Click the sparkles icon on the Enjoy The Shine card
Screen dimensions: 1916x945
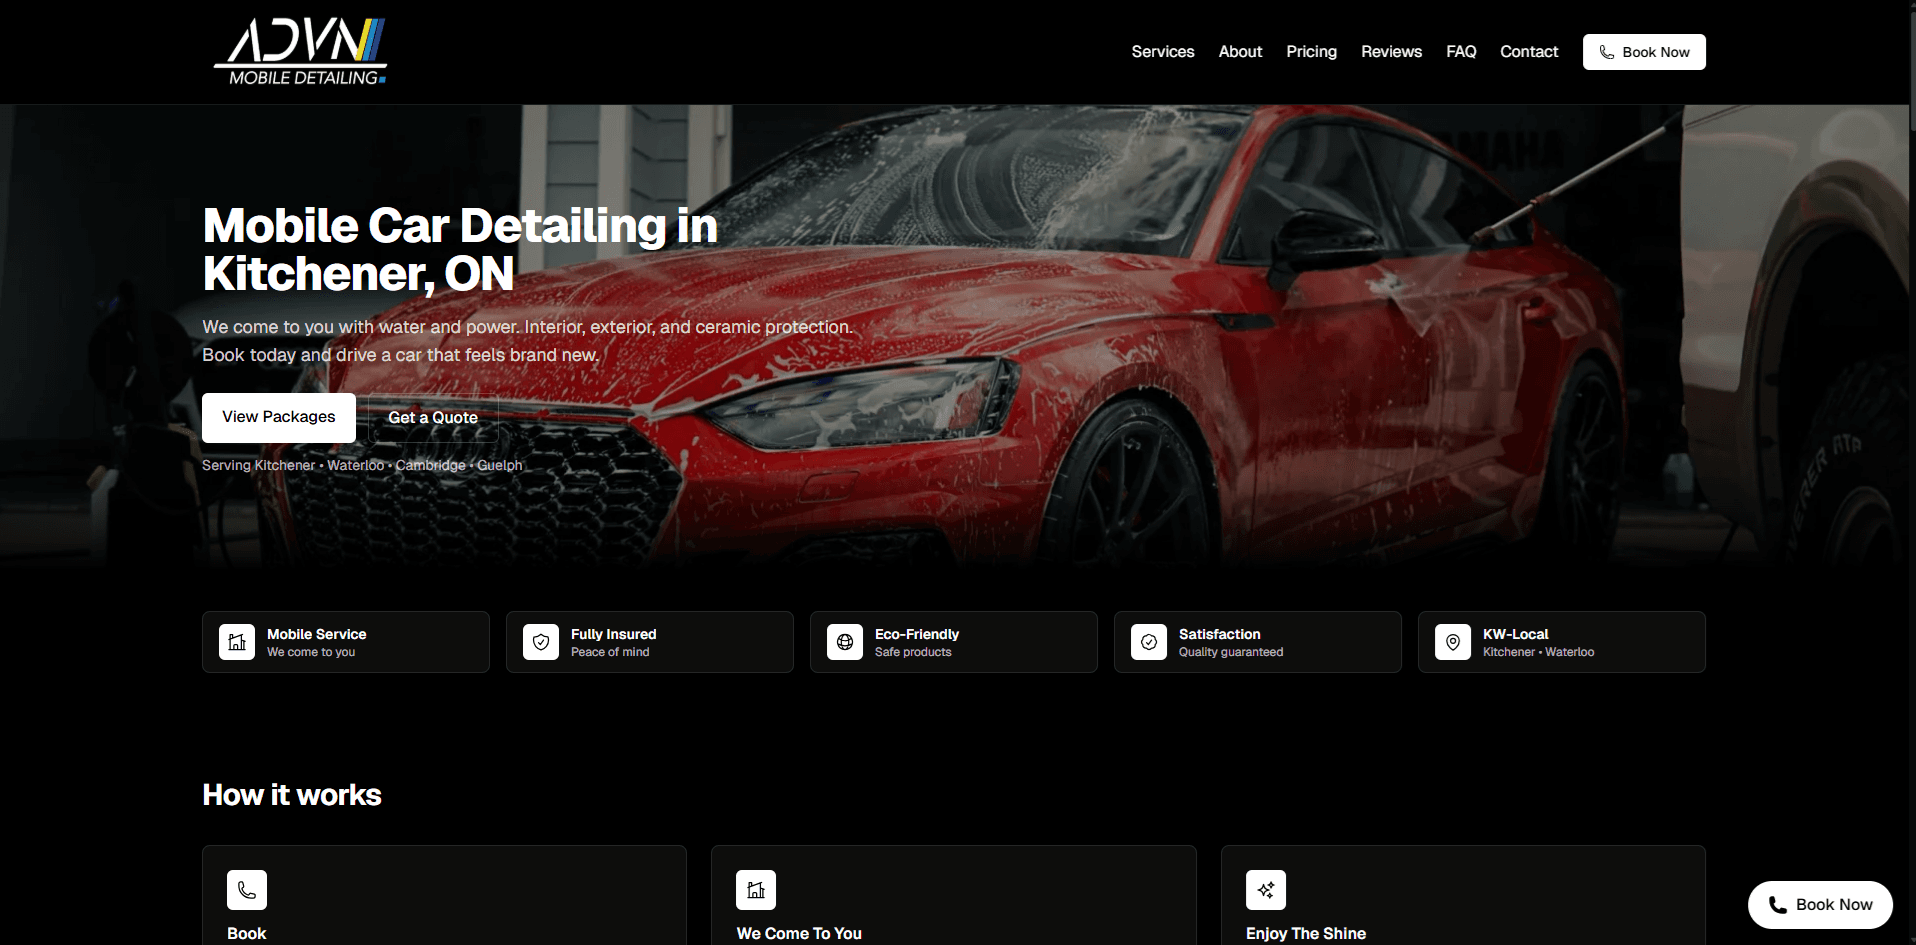click(1265, 890)
